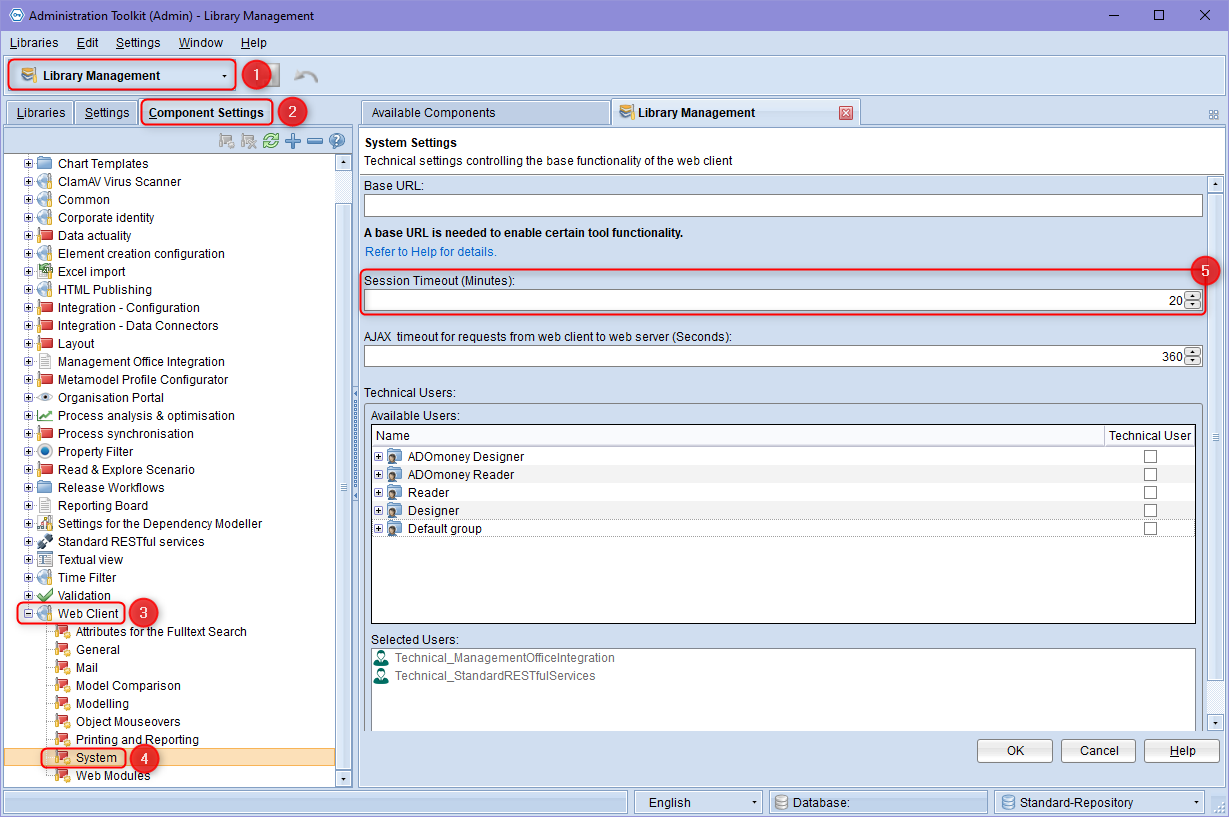The image size is (1229, 817).
Task: Click the AJAX timeout stepper arrows
Action: tap(1193, 356)
